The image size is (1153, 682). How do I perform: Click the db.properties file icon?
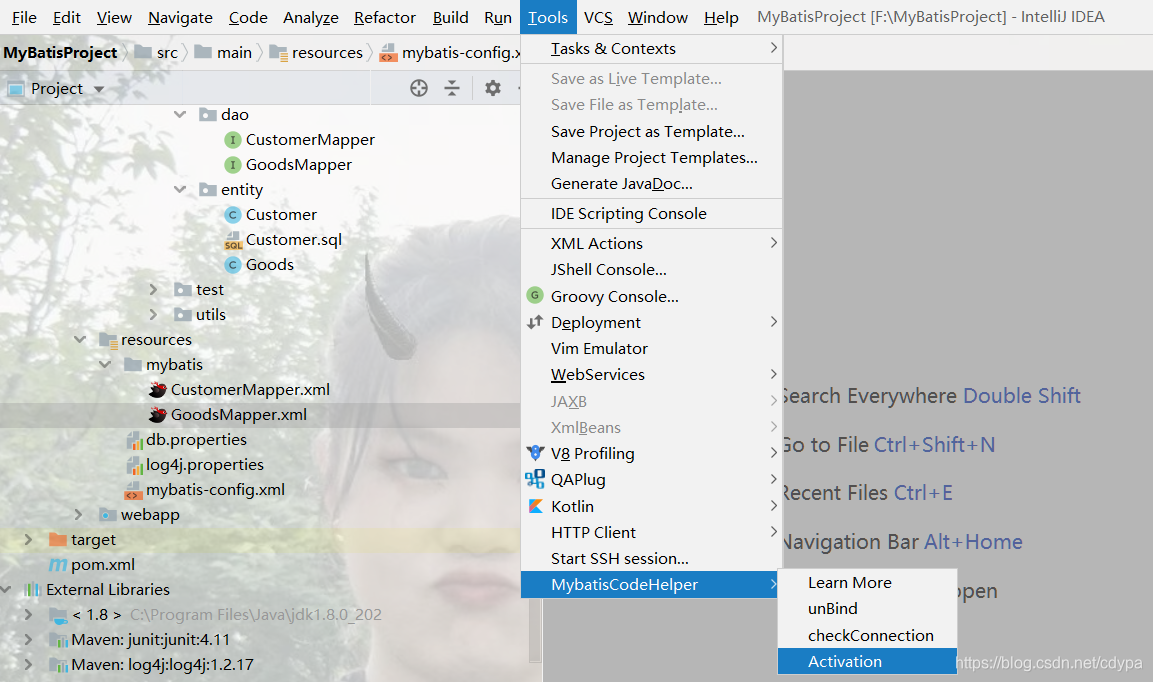135,441
